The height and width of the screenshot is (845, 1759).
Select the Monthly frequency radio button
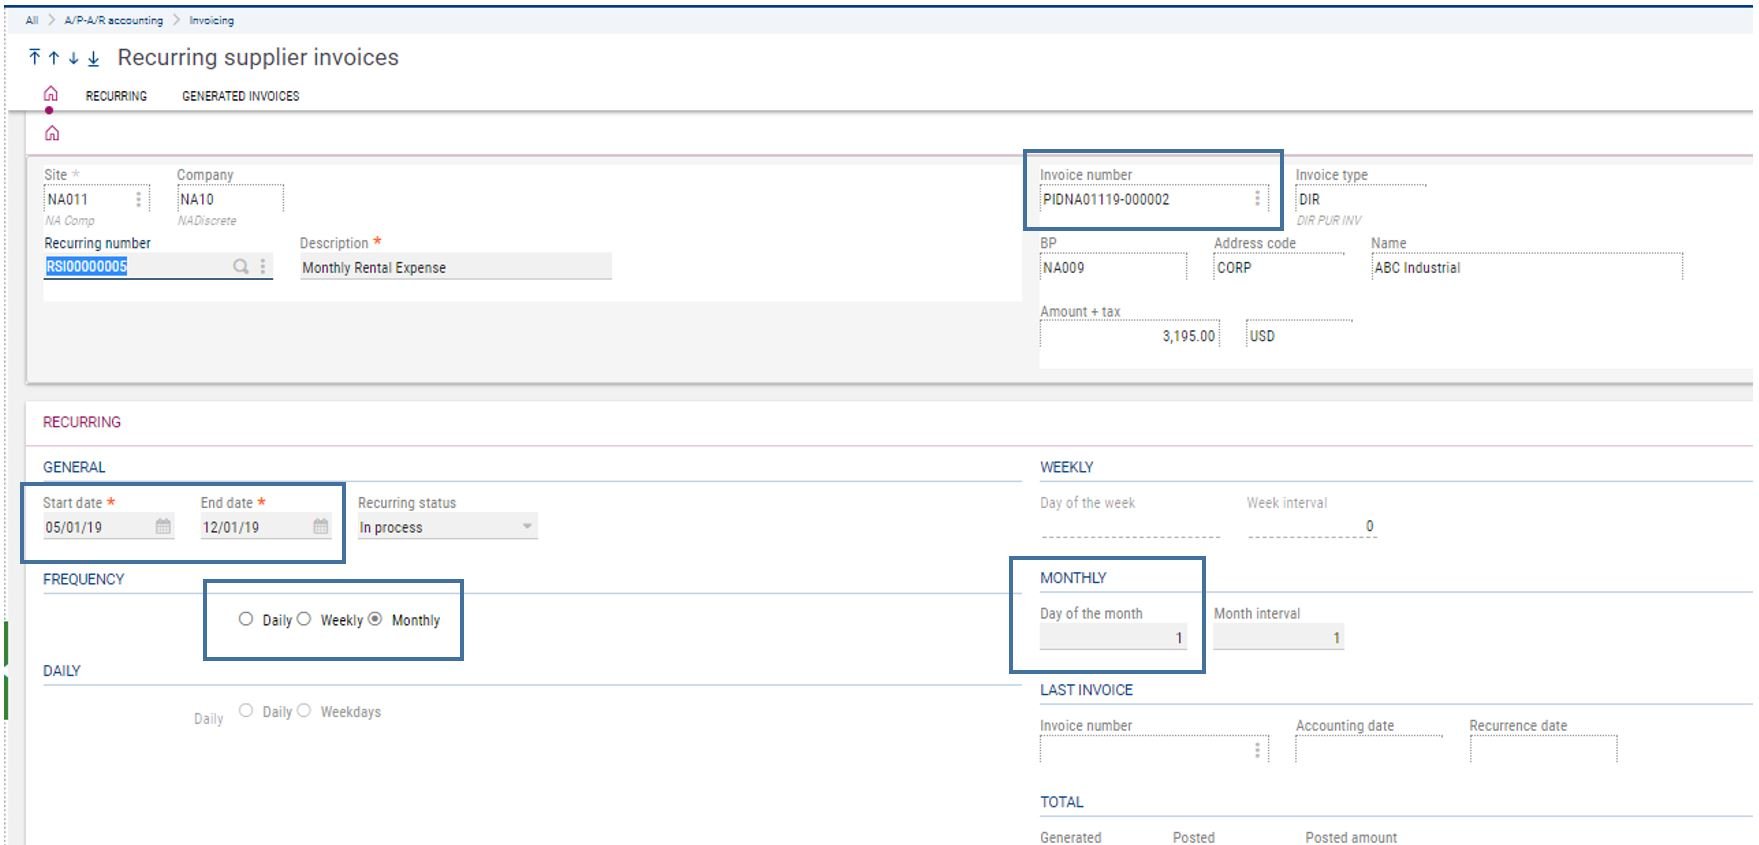click(375, 619)
